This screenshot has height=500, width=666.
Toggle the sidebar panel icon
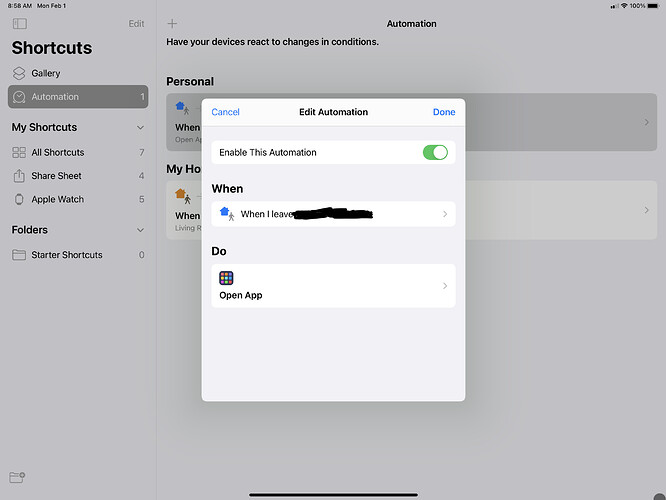20,23
